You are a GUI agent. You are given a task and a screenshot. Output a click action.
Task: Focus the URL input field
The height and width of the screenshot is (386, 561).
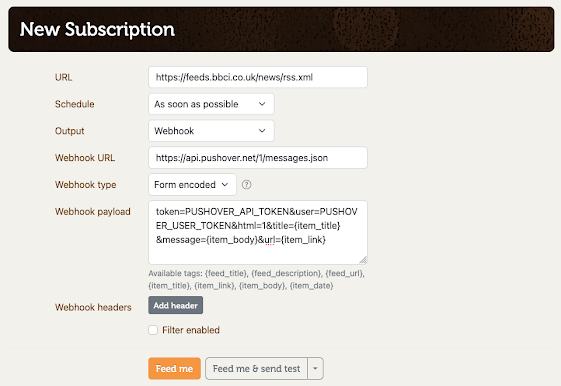[258, 77]
